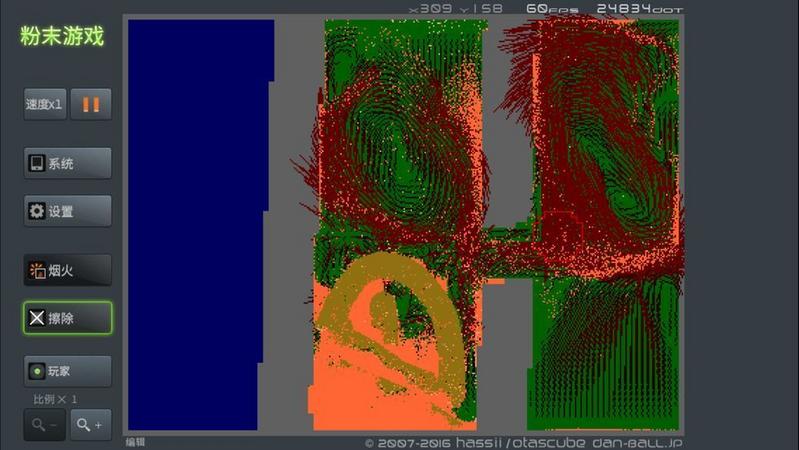The width and height of the screenshot is (799, 450).
Task: Open the 系统 (System) menu
Action: coord(67,163)
